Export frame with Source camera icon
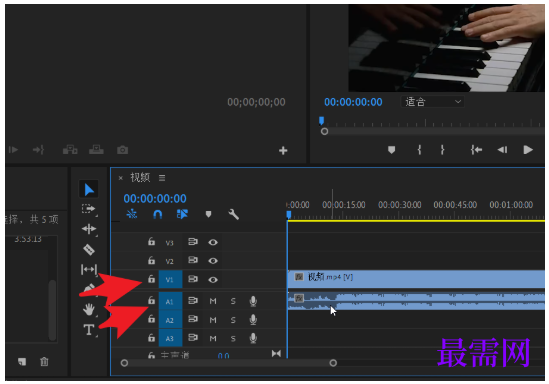Image resolution: width=549 pixels, height=384 pixels. pyautogui.click(x=122, y=150)
